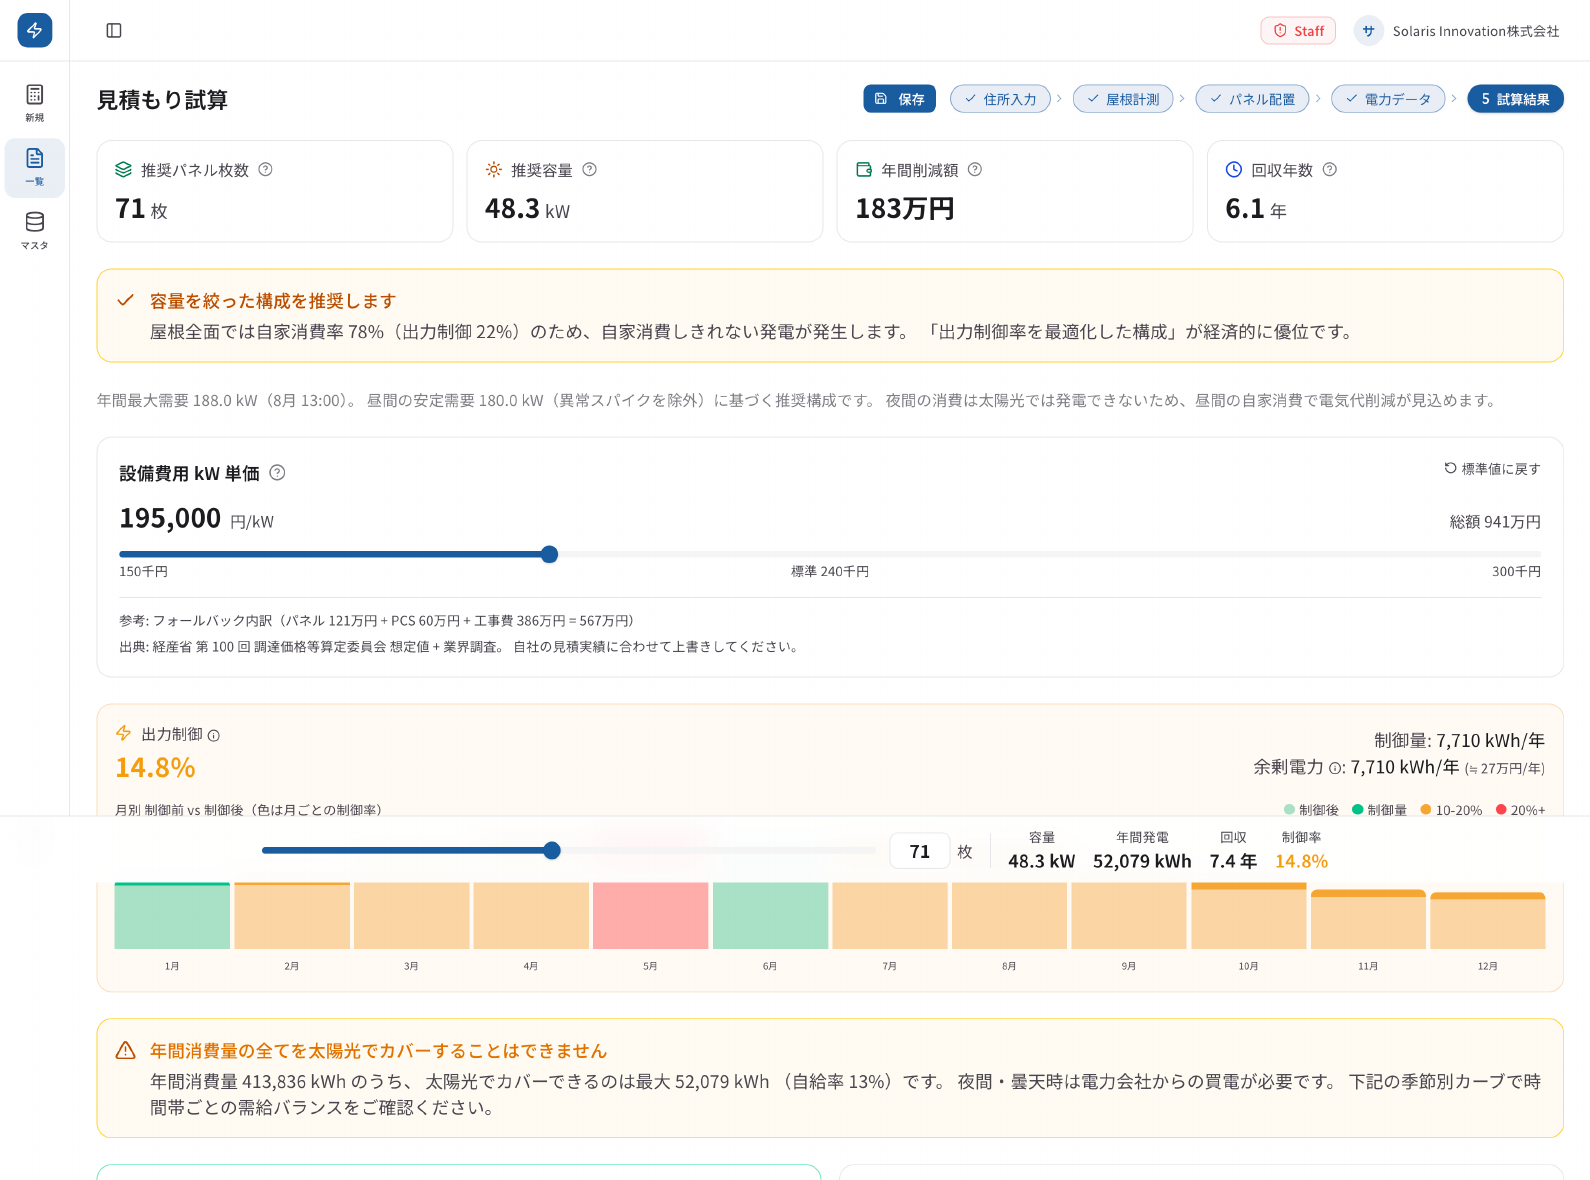Click the lightning icon beside 出力制御

[124, 734]
